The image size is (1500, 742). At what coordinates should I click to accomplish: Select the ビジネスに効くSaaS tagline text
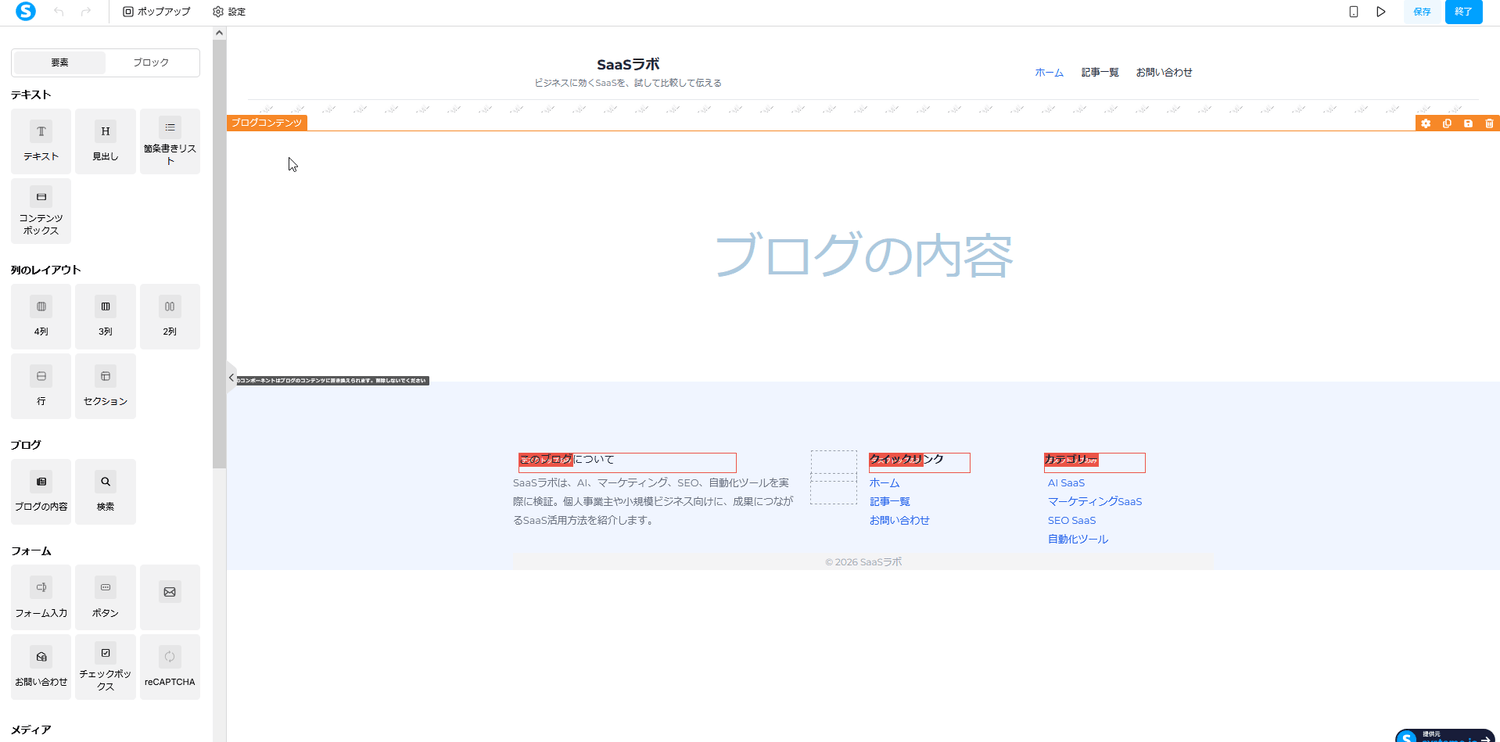coord(628,83)
